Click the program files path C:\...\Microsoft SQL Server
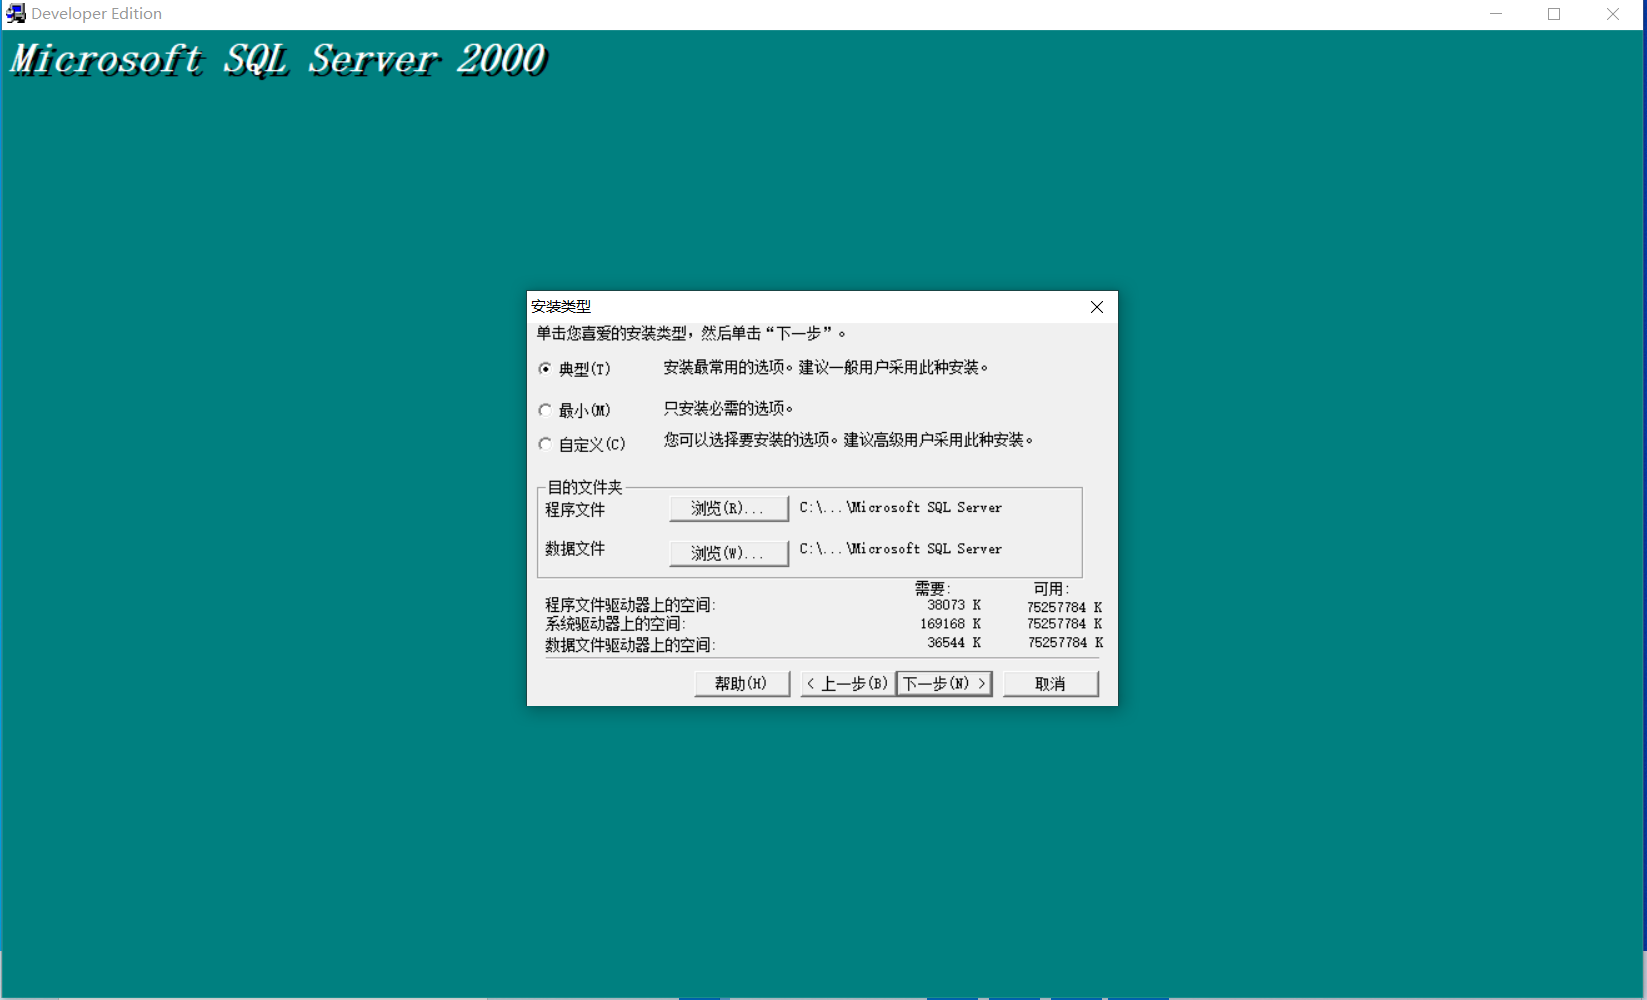 900,508
